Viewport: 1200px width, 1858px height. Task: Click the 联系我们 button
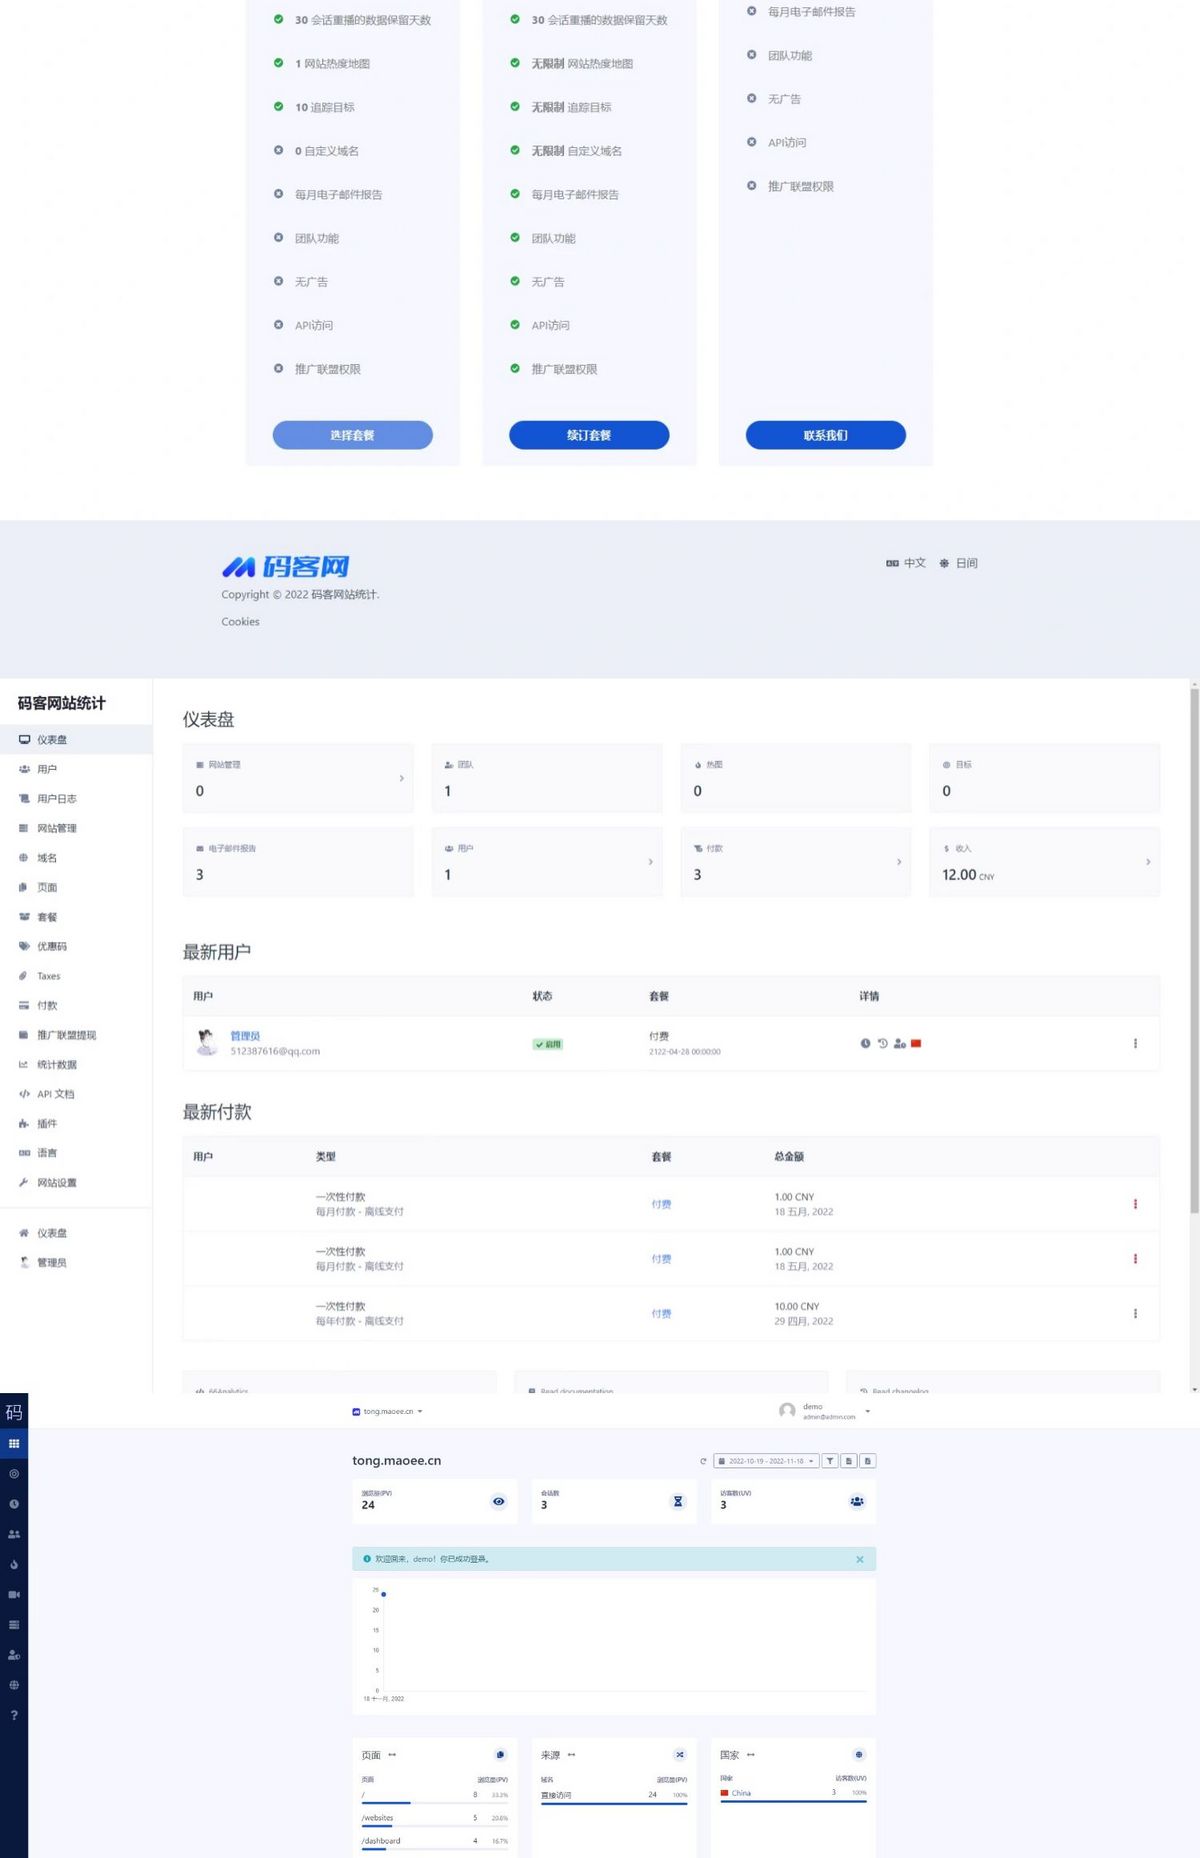point(826,435)
